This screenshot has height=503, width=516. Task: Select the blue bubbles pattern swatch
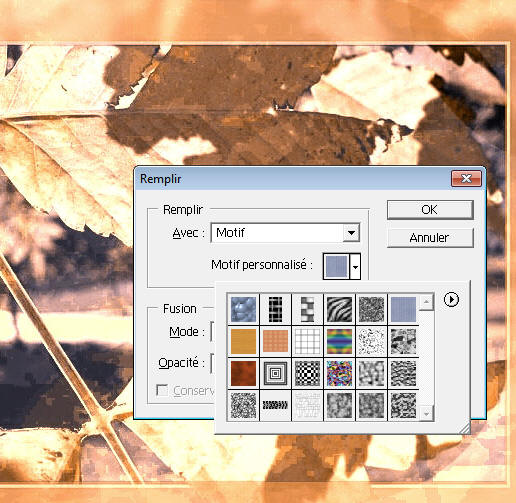pyautogui.click(x=243, y=309)
